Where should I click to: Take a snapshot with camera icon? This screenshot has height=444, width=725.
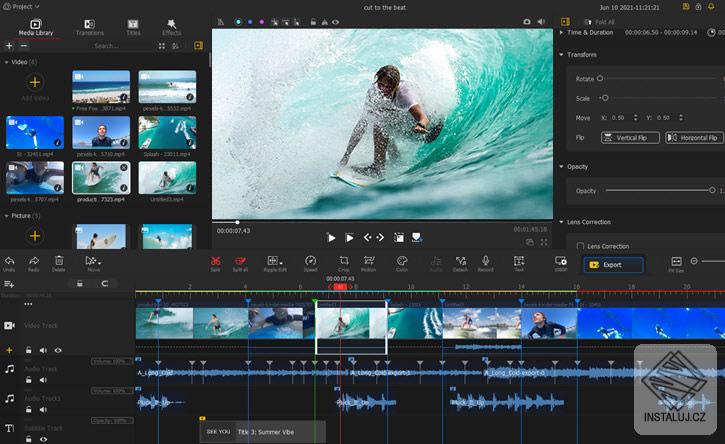pos(527,22)
